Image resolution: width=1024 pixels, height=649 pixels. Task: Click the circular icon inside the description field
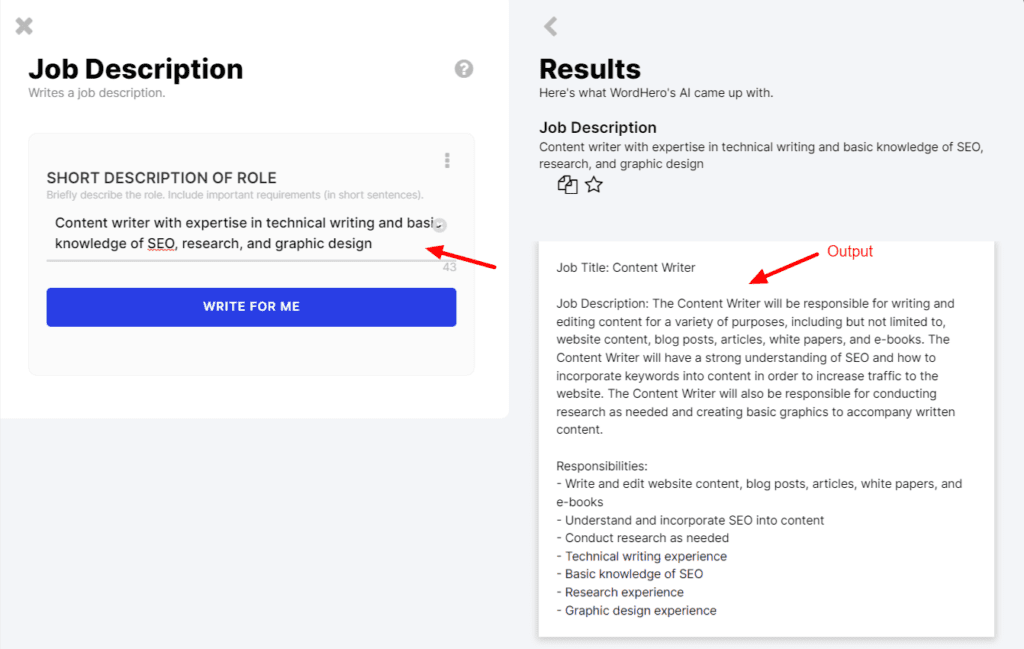pyautogui.click(x=439, y=224)
